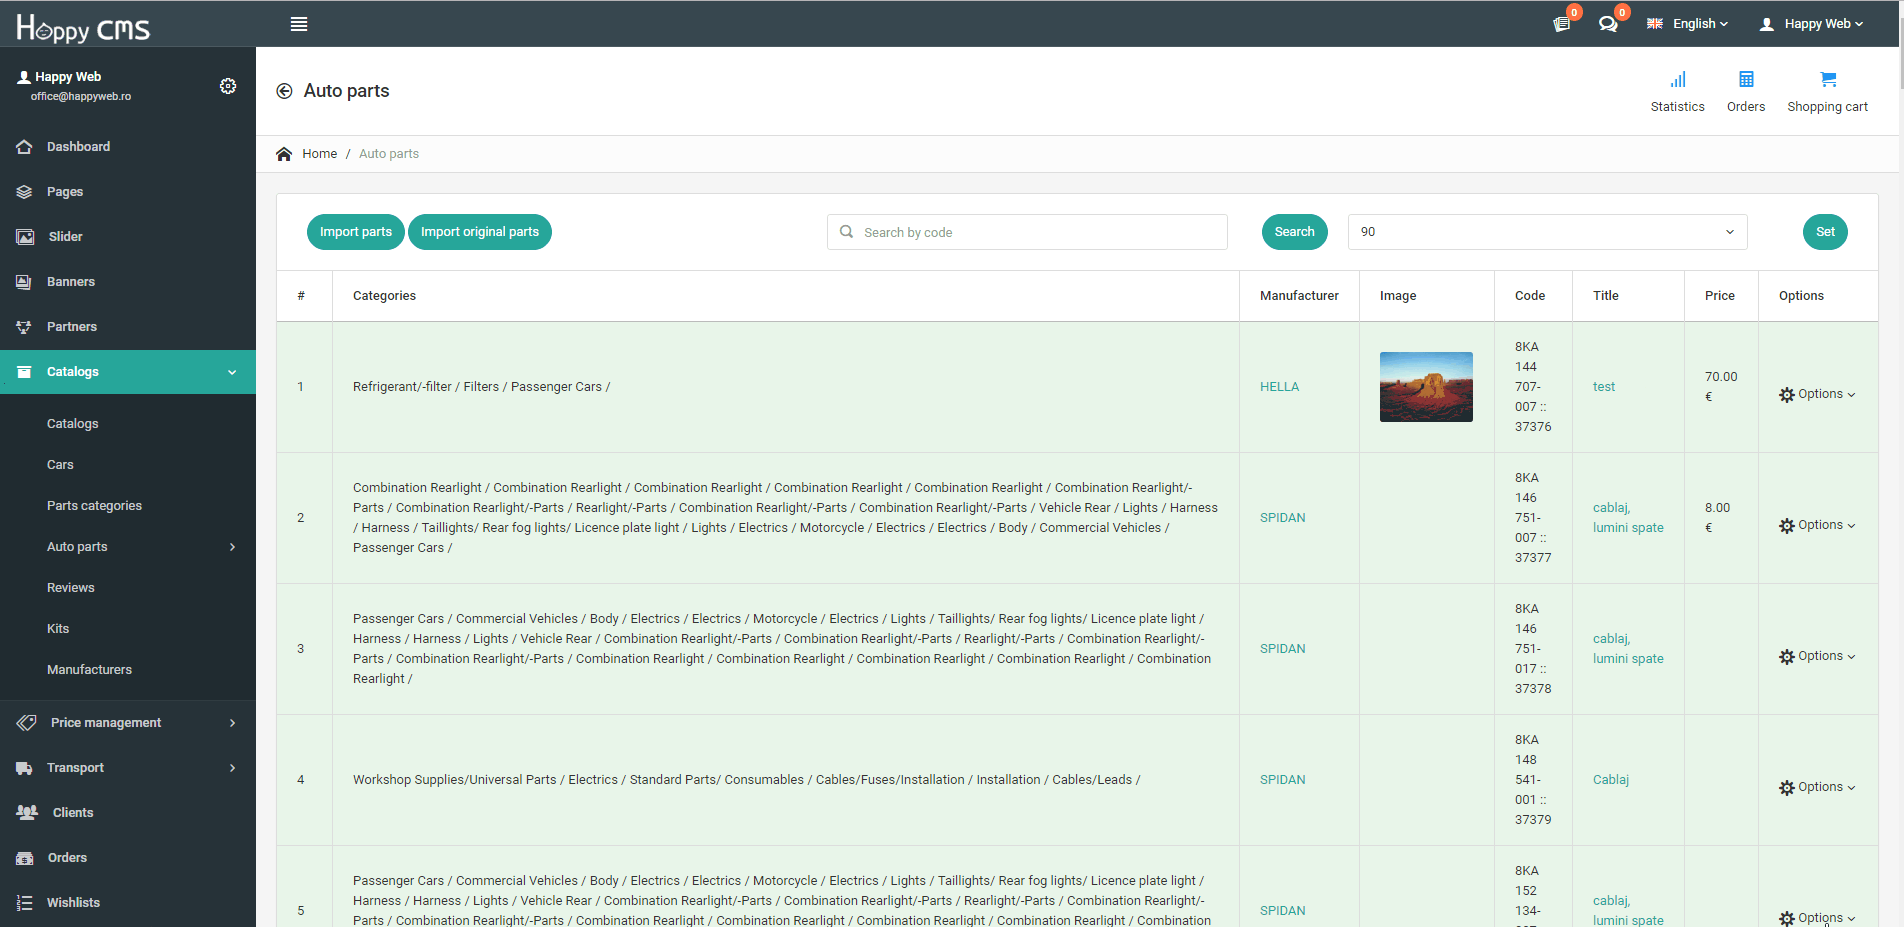
Task: Expand the Transport submenu chevron
Action: click(x=232, y=768)
